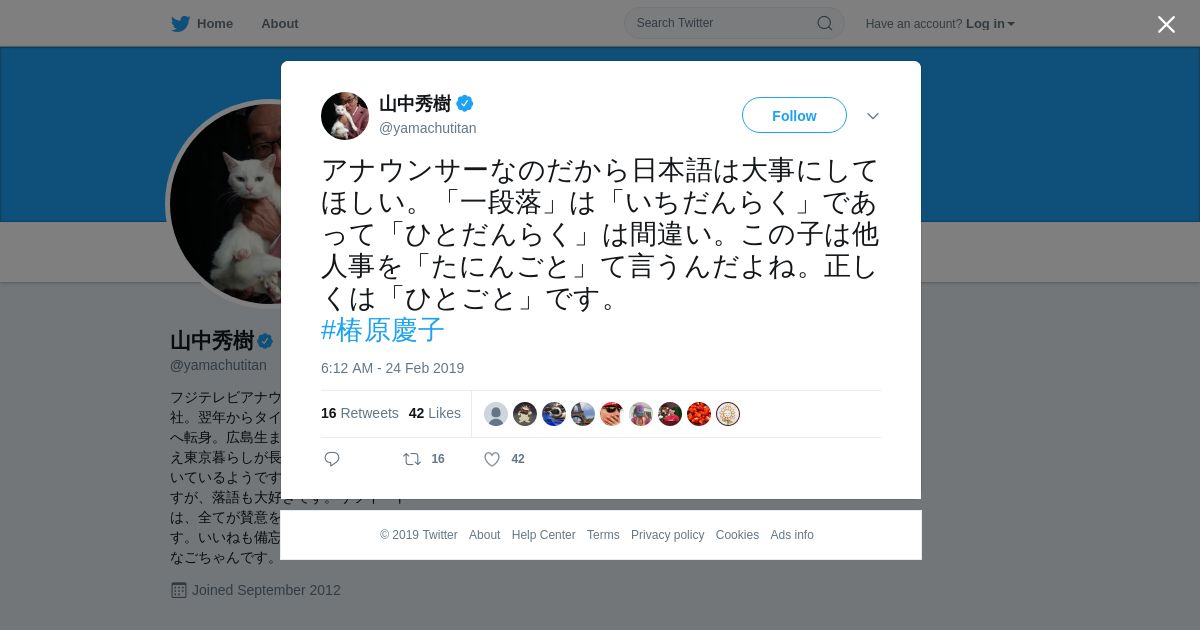Retweet this tweet using the retweet icon
Screen dimensions: 1200x630
[x=412, y=459]
